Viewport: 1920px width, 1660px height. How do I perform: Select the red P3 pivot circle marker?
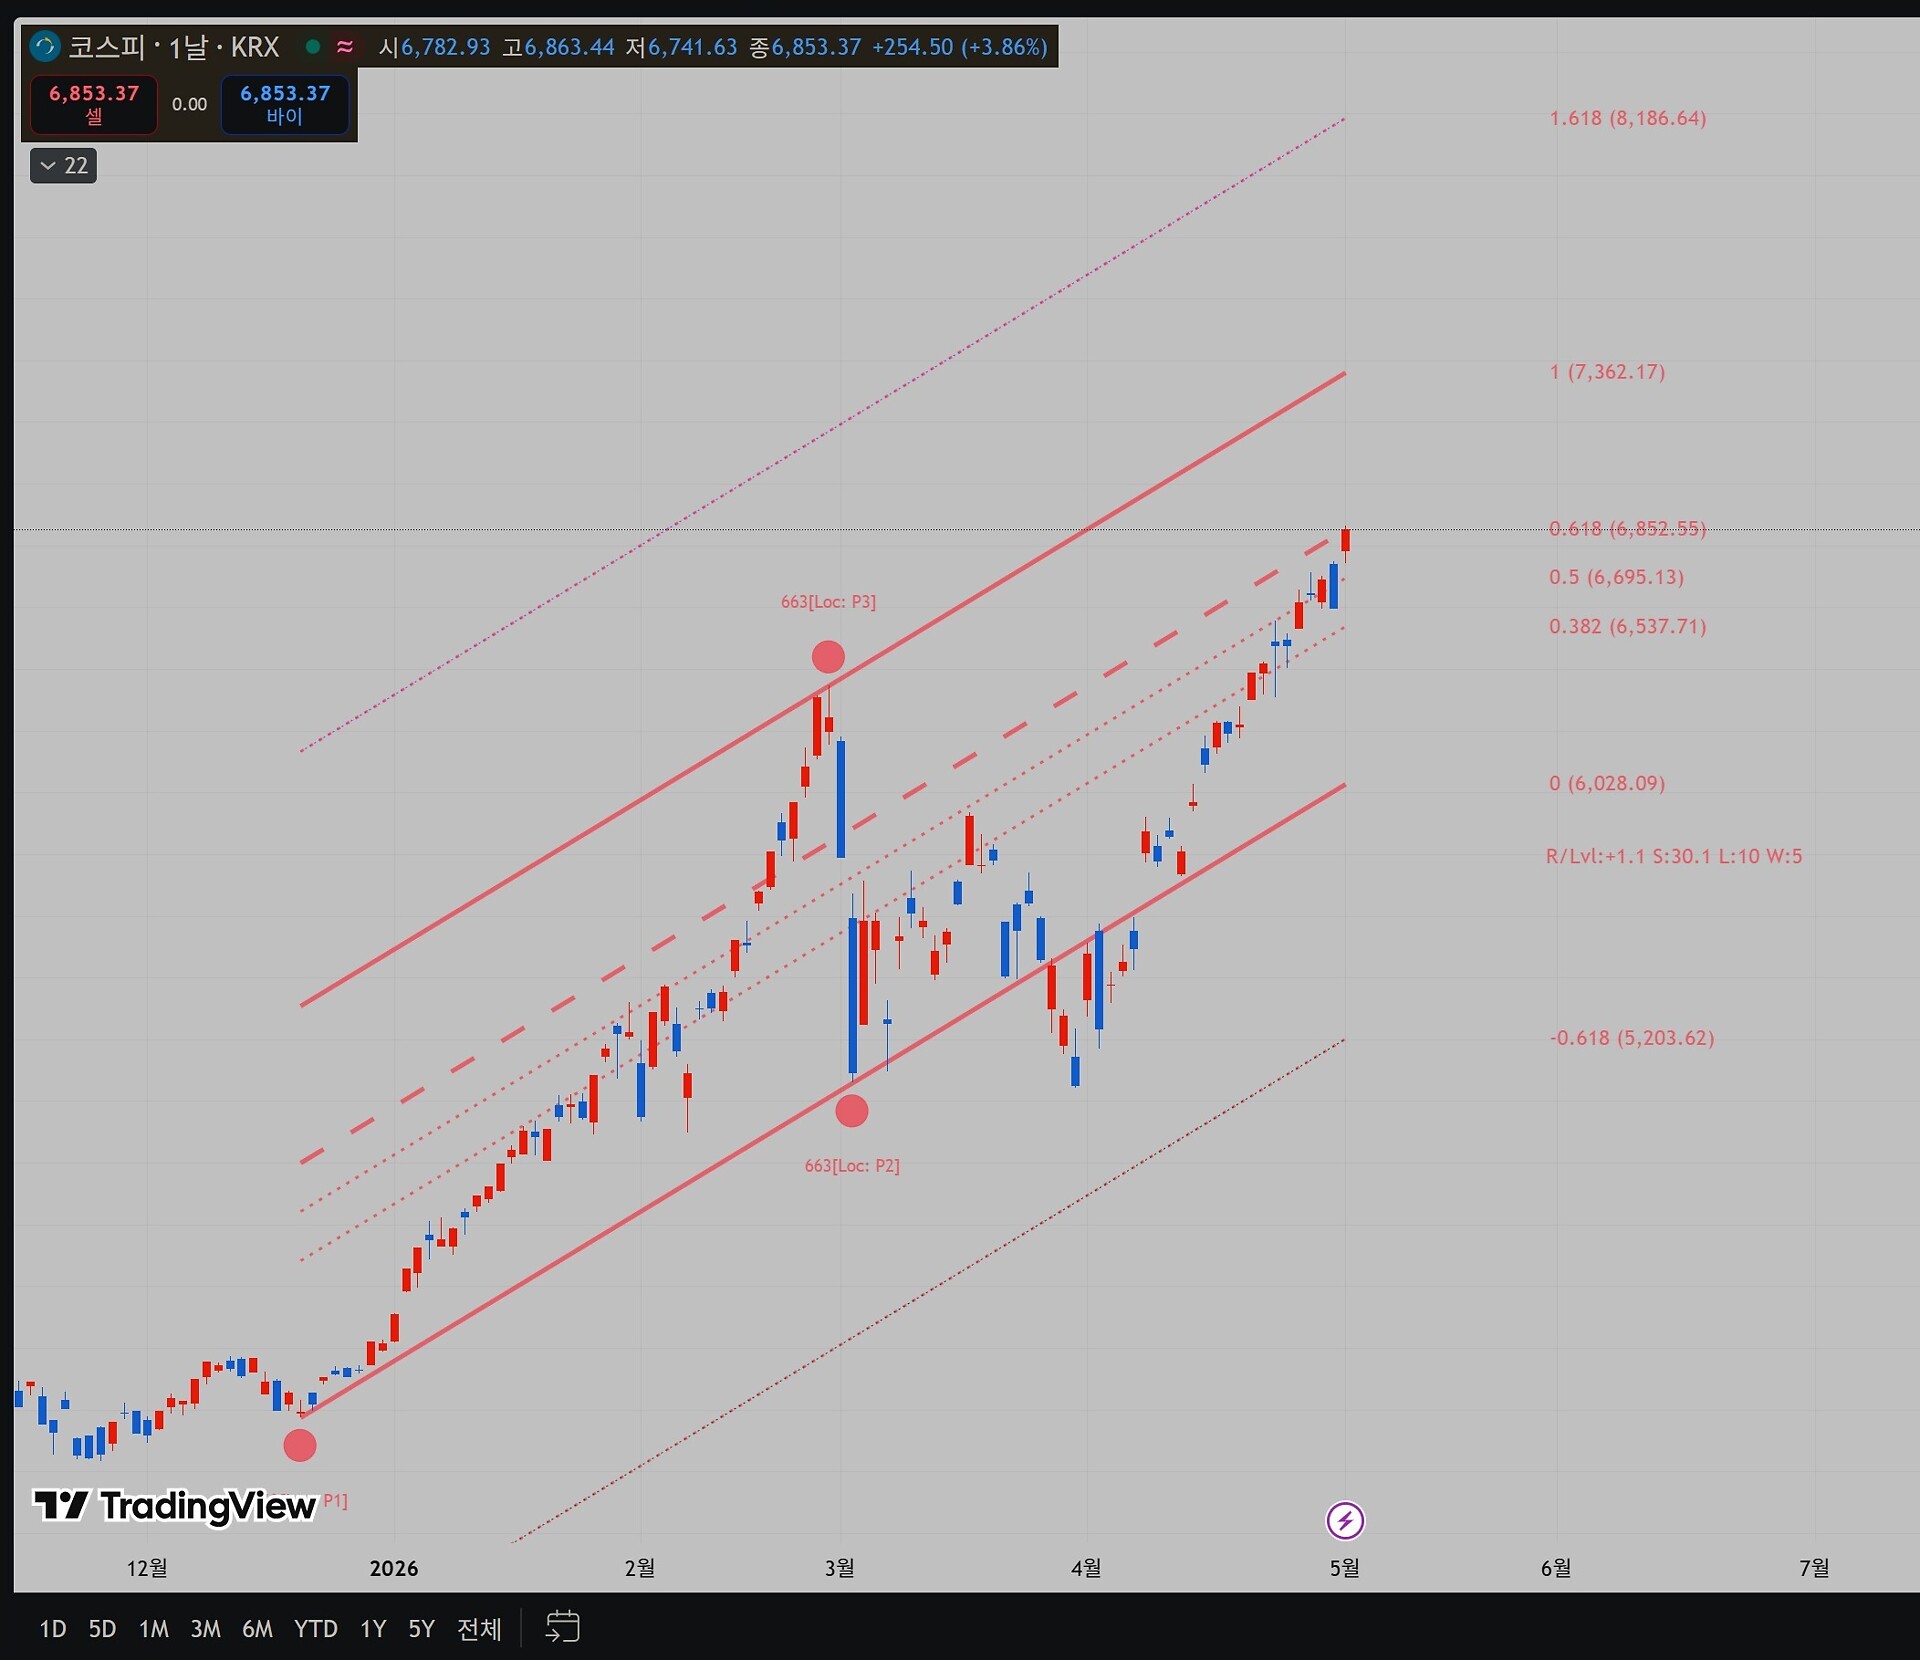click(x=828, y=657)
